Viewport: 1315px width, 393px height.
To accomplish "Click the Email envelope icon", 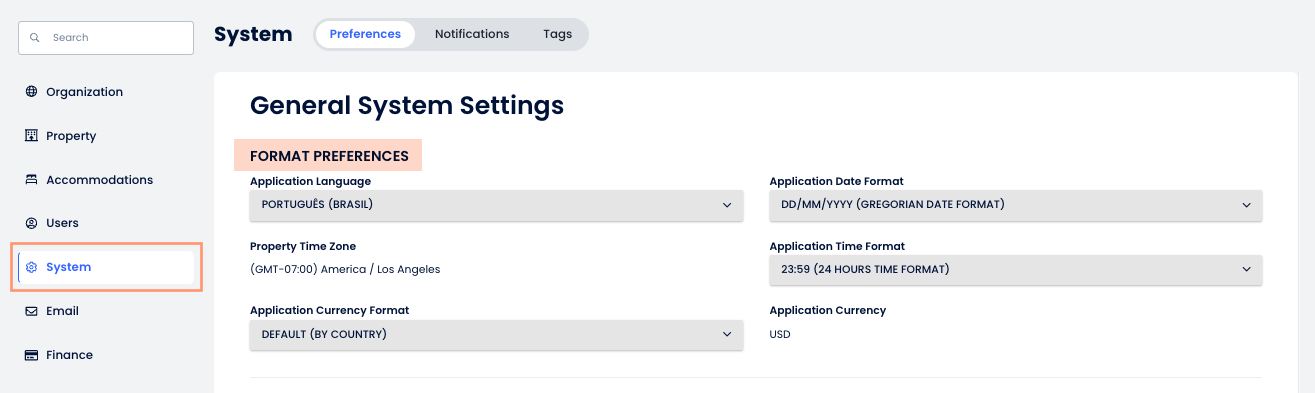I will pyautogui.click(x=31, y=311).
